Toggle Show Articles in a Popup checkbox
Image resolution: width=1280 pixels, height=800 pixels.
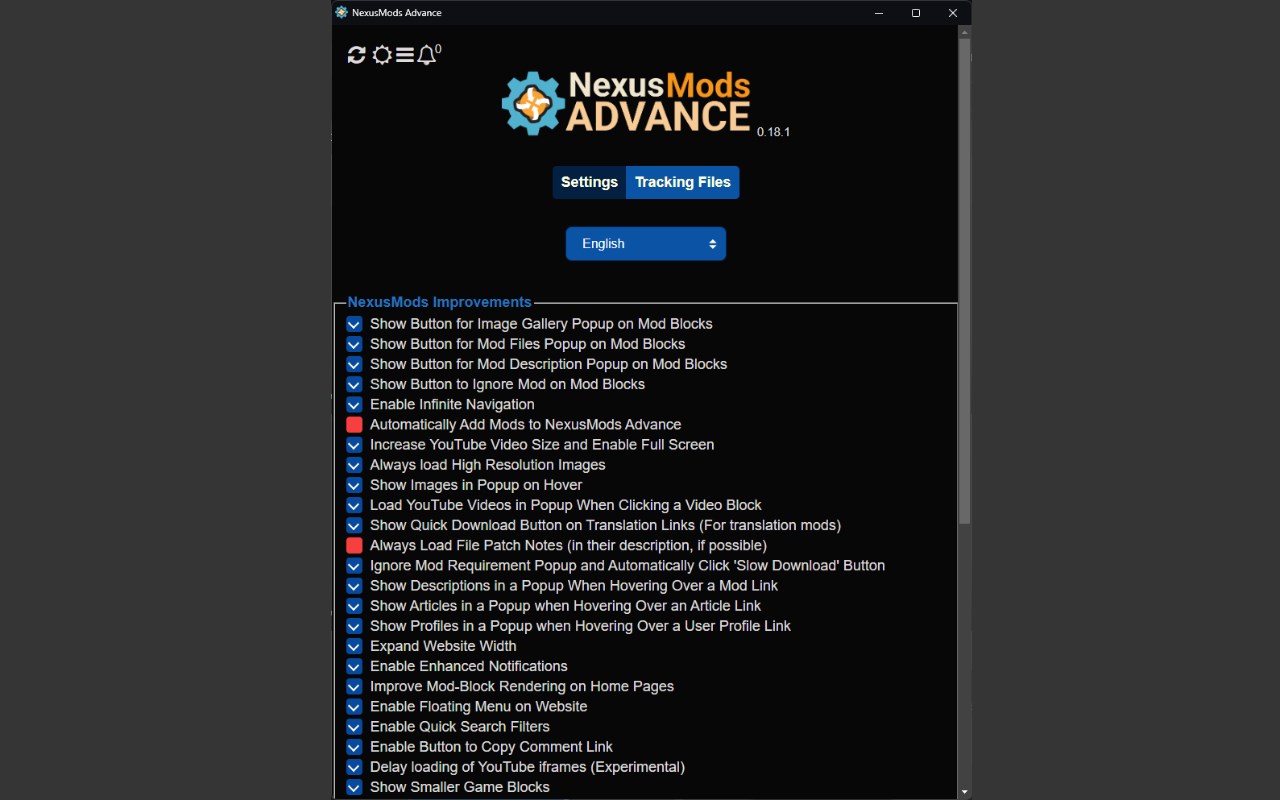(354, 606)
